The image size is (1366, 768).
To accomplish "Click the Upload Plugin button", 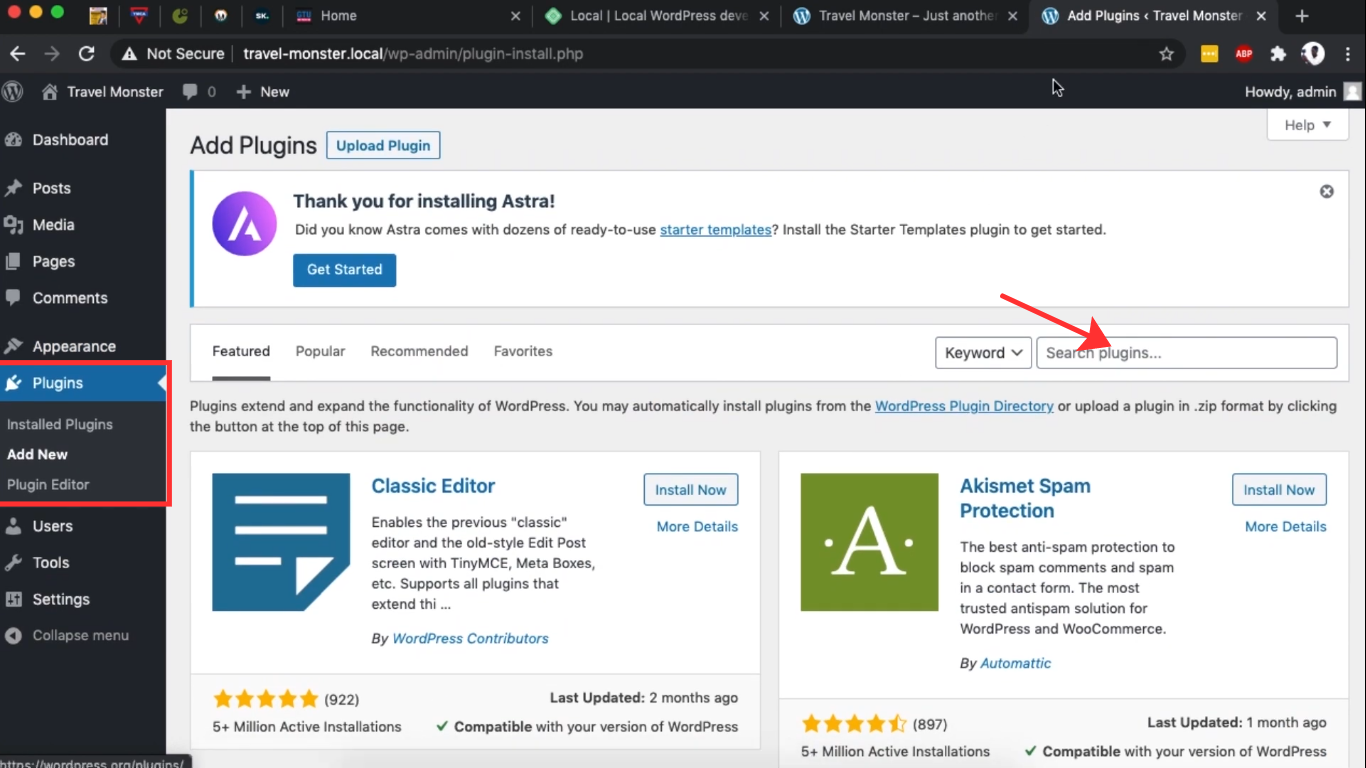I will tap(383, 145).
